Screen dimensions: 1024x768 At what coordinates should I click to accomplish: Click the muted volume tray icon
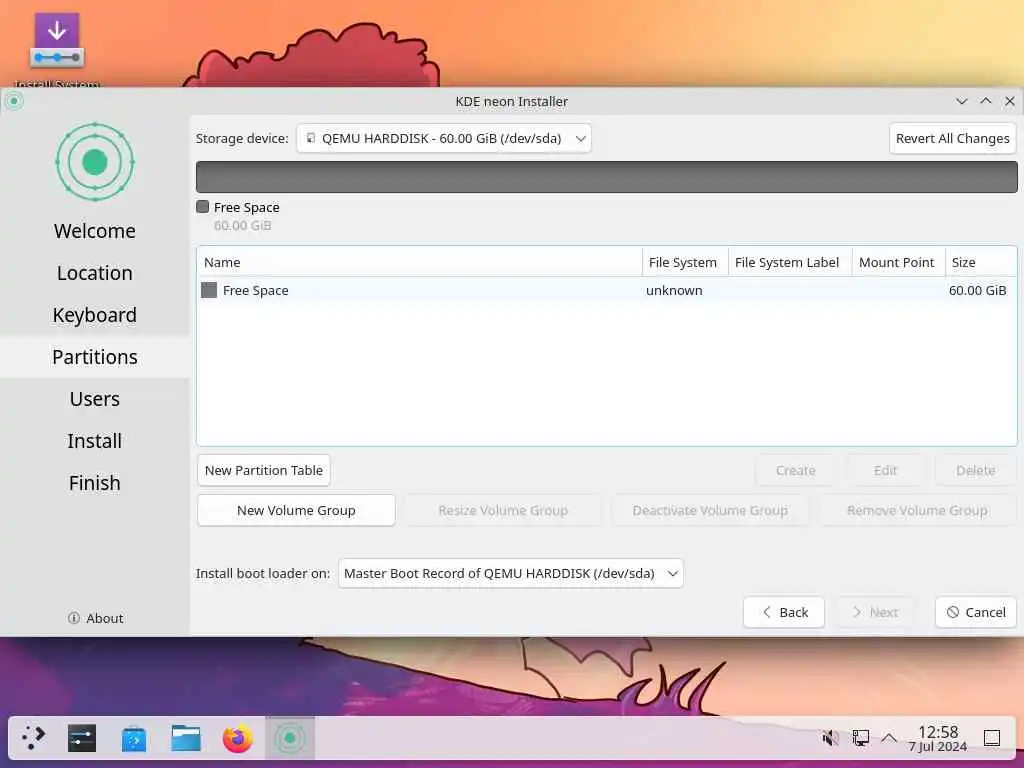click(830, 738)
